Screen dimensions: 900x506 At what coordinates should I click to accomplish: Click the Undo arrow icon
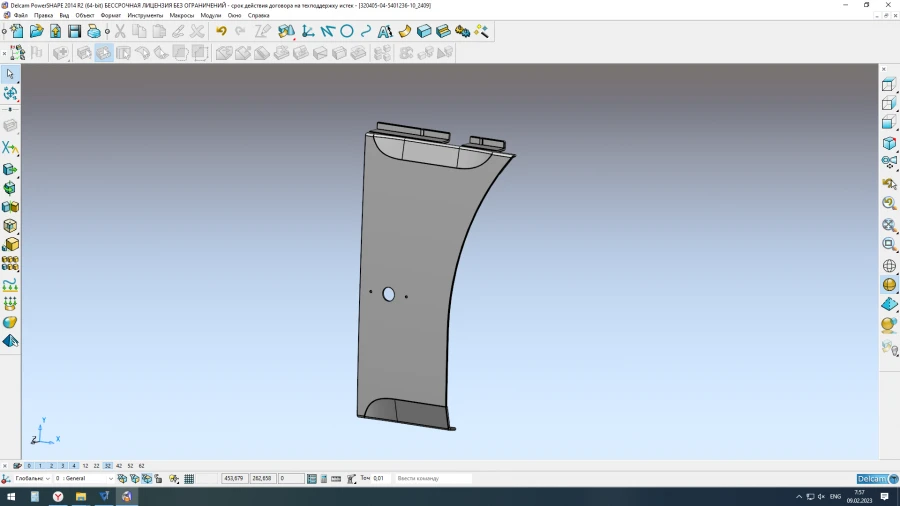[221, 32]
